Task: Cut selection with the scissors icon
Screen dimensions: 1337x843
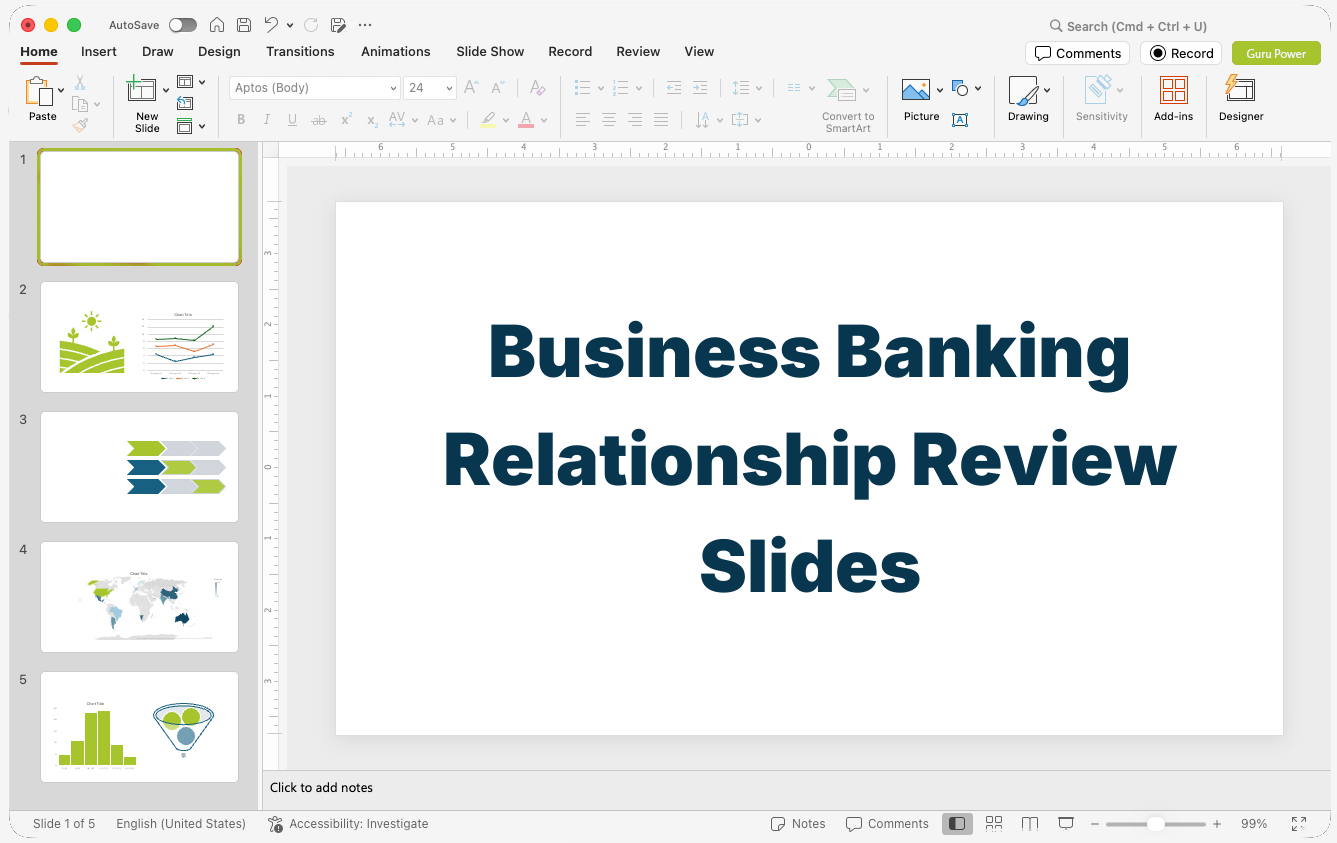Action: coord(80,83)
